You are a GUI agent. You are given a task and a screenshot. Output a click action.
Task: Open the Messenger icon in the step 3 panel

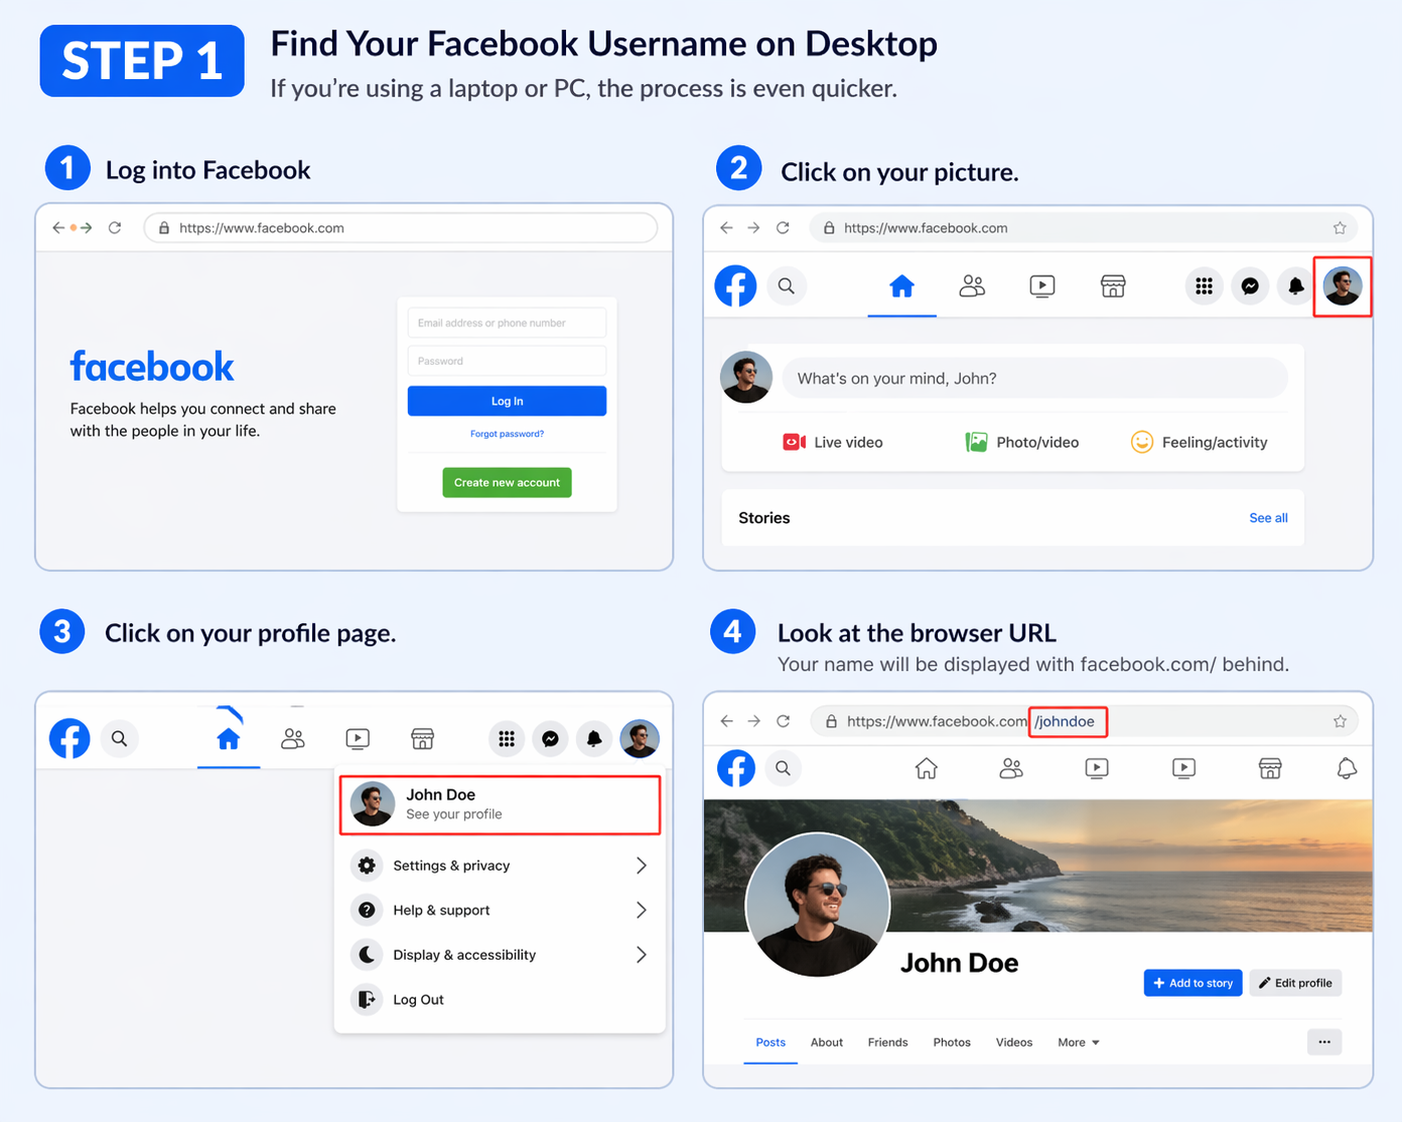coord(550,739)
